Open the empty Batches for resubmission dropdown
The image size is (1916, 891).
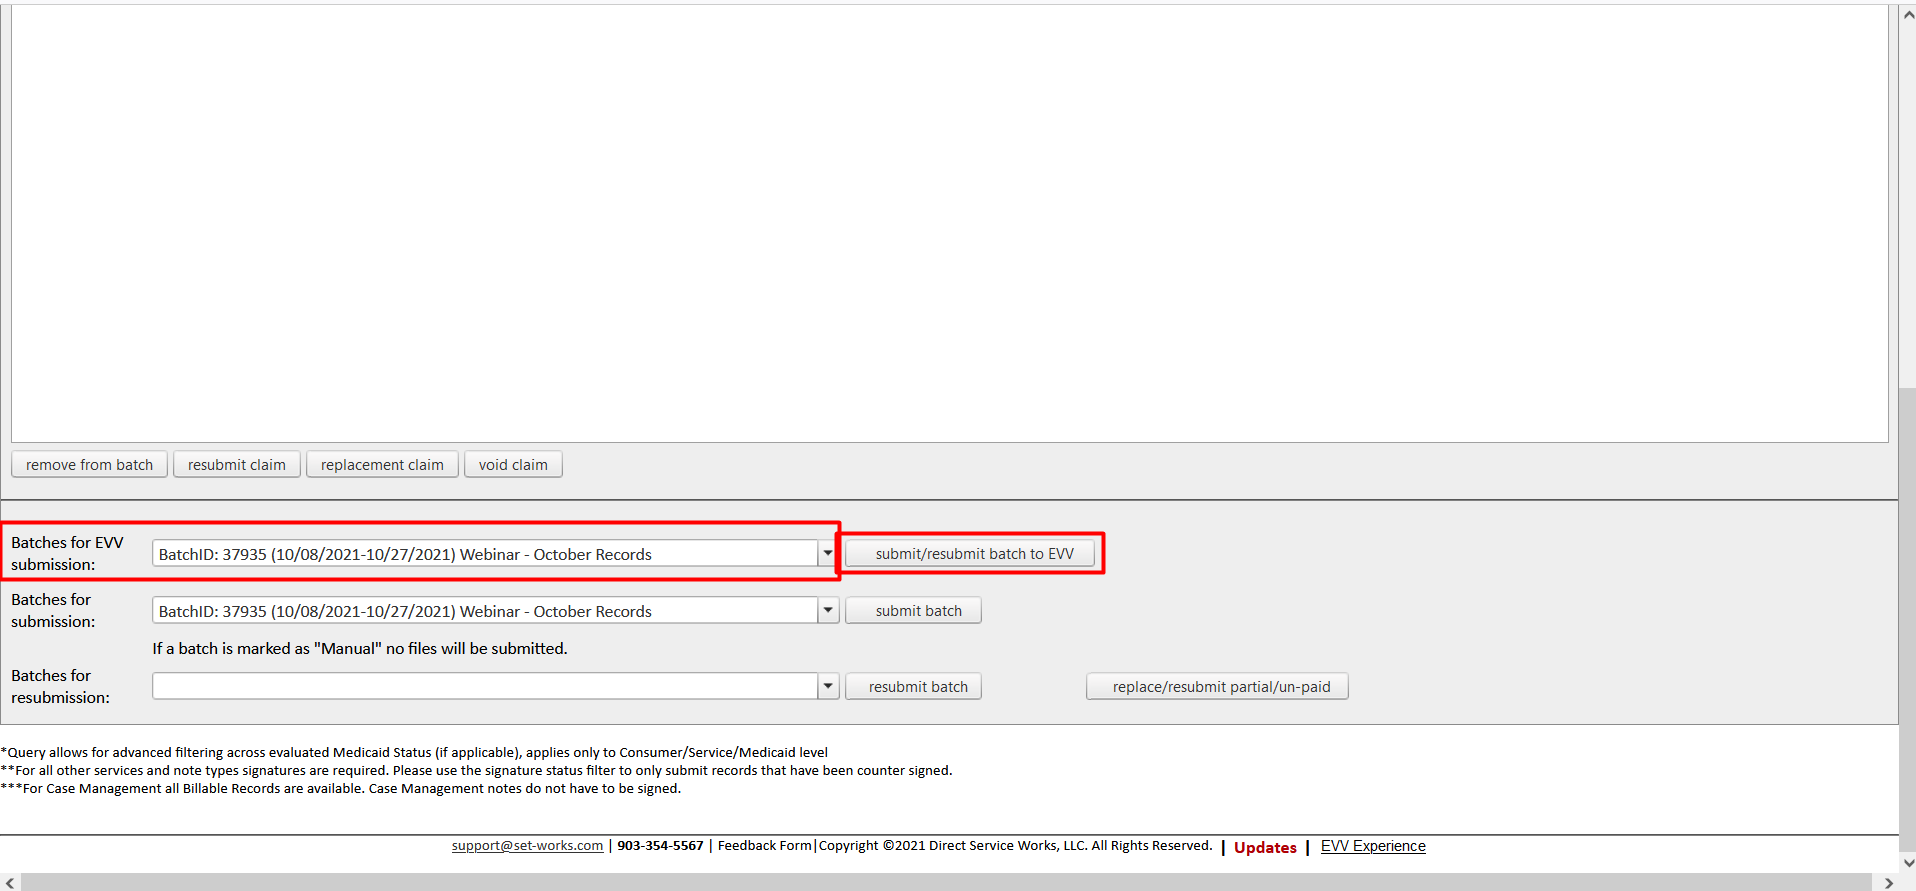click(x=828, y=686)
